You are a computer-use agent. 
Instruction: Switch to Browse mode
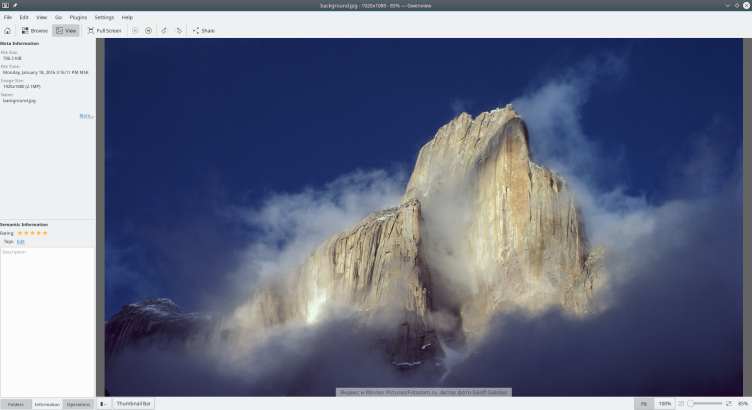click(x=34, y=31)
